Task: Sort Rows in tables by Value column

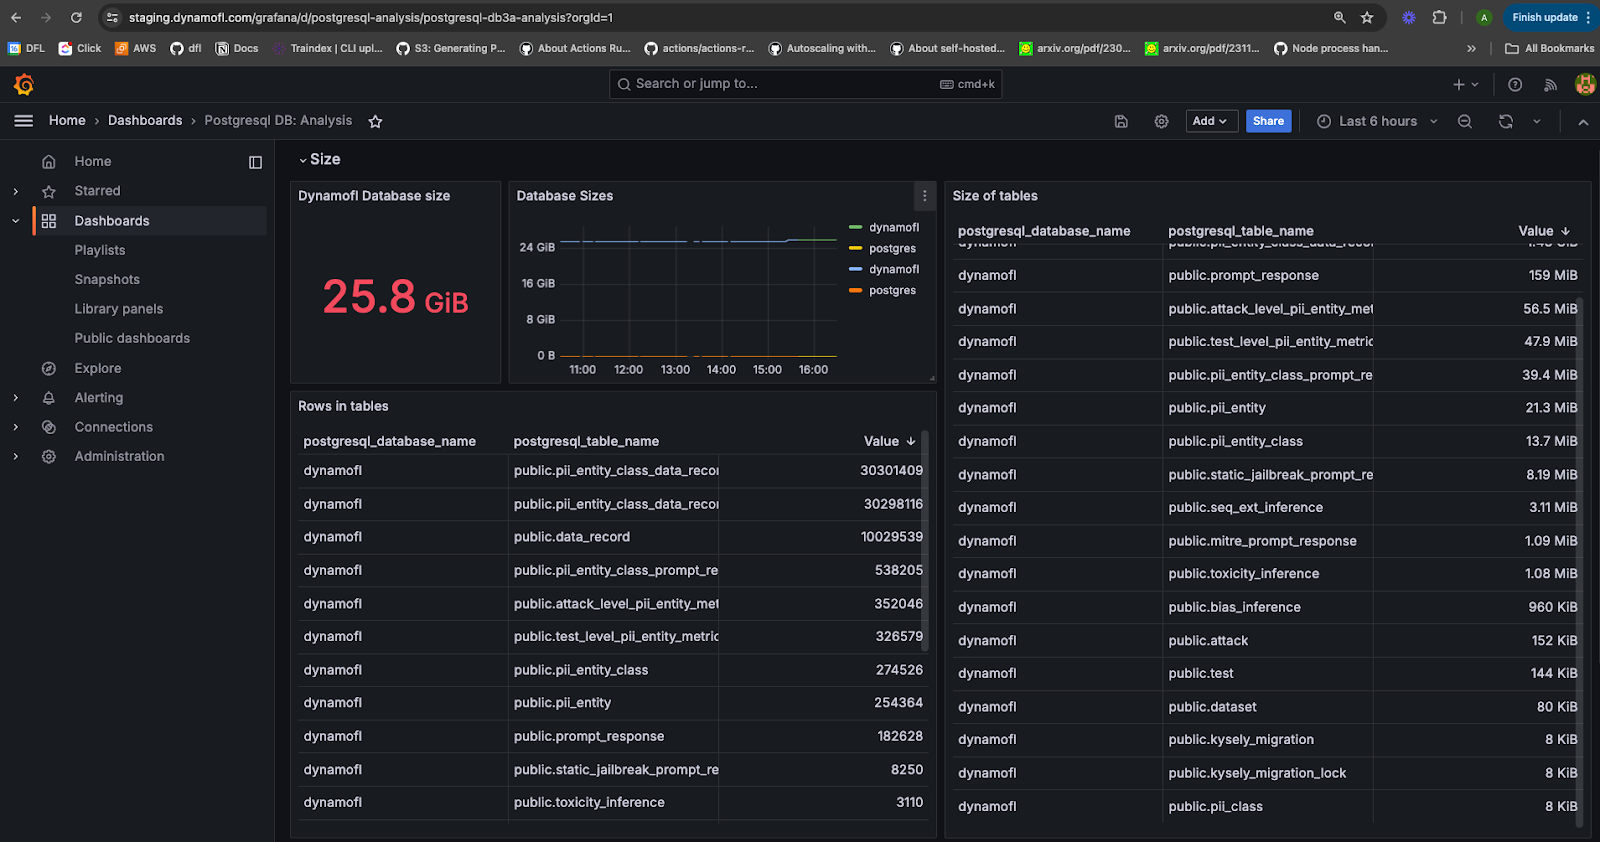Action: coord(889,441)
